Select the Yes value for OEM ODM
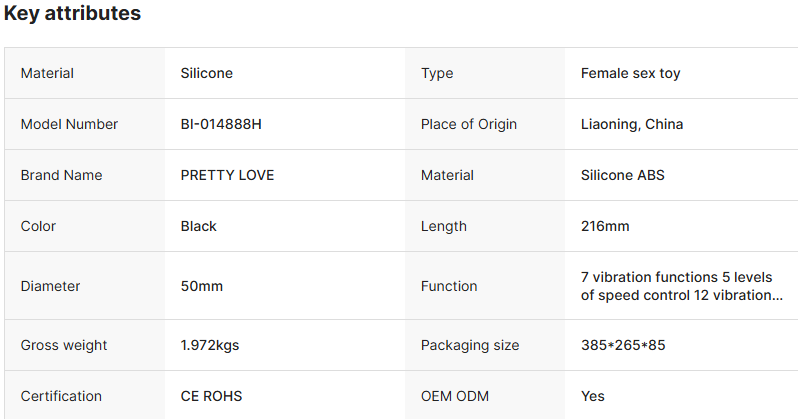This screenshot has width=798, height=419. 592,396
